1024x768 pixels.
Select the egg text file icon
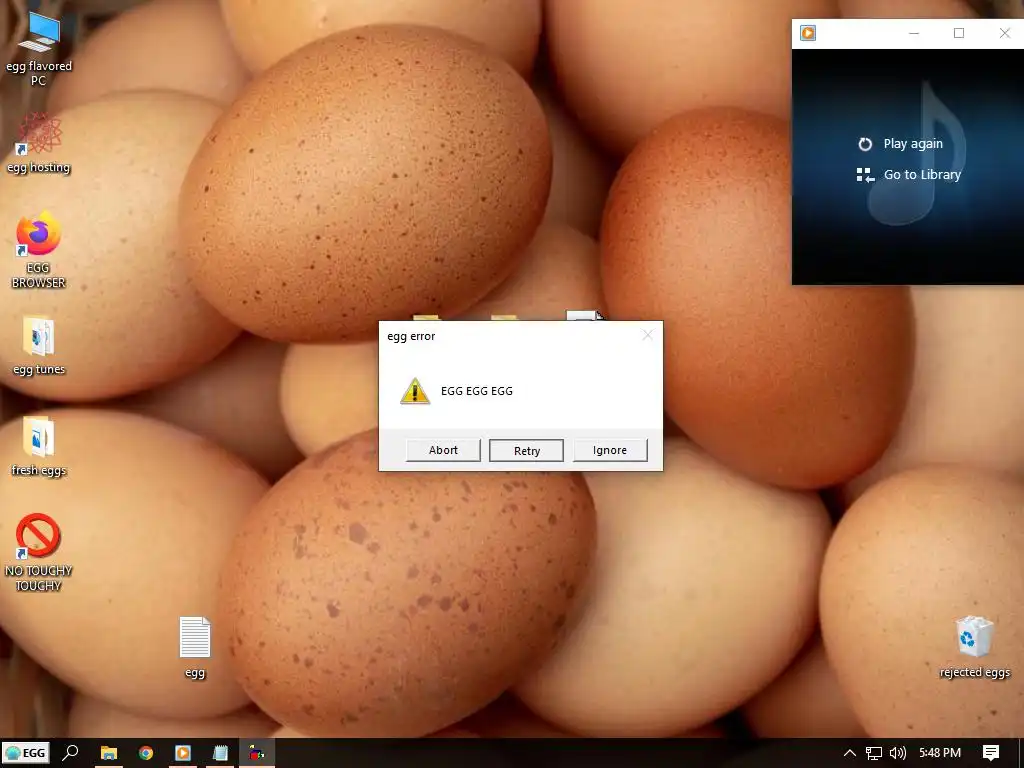[x=195, y=647]
